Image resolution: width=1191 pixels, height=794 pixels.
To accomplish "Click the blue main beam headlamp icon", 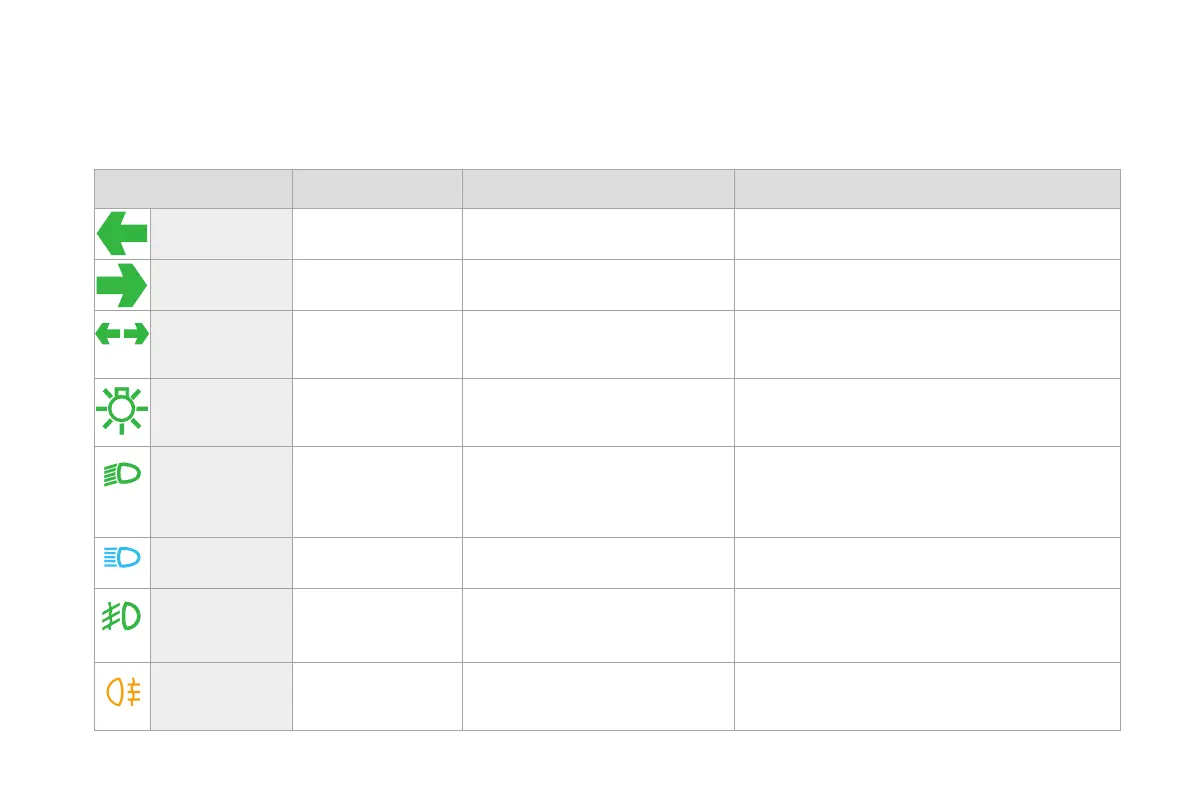I will coord(122,558).
